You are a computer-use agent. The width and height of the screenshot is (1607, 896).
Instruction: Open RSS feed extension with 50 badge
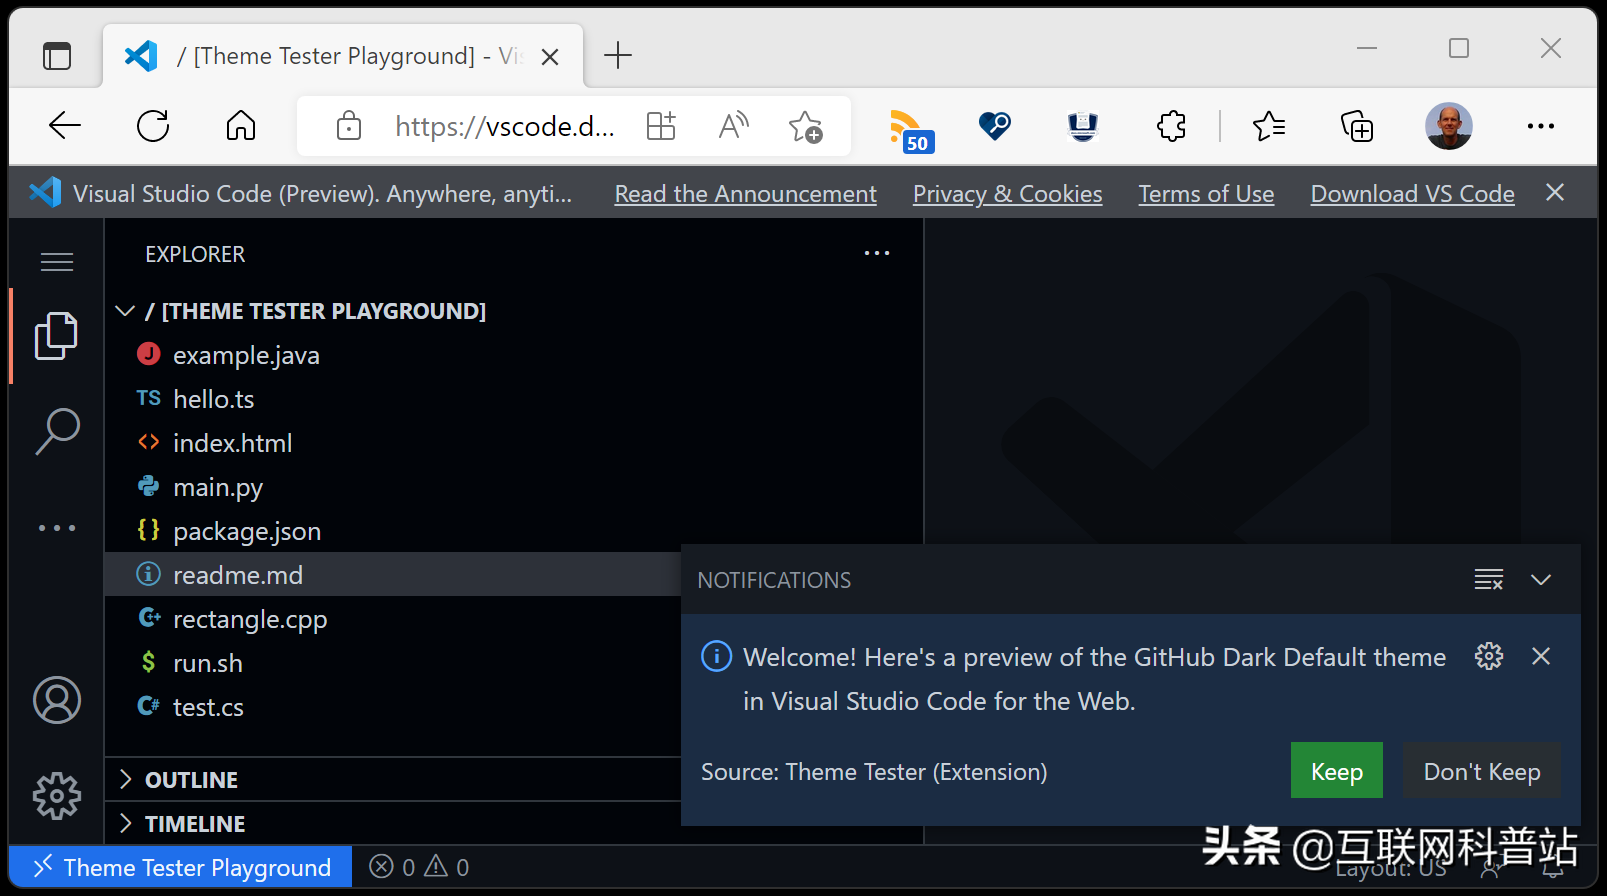910,130
